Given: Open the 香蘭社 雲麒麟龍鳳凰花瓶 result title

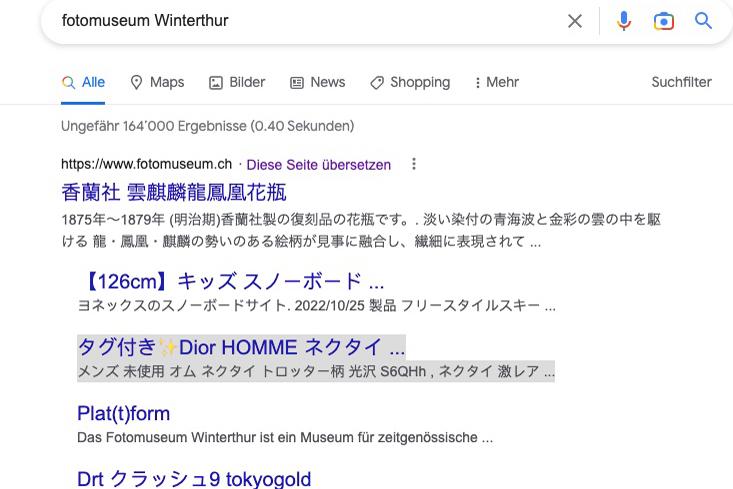Looking at the screenshot, I should (x=173, y=191).
